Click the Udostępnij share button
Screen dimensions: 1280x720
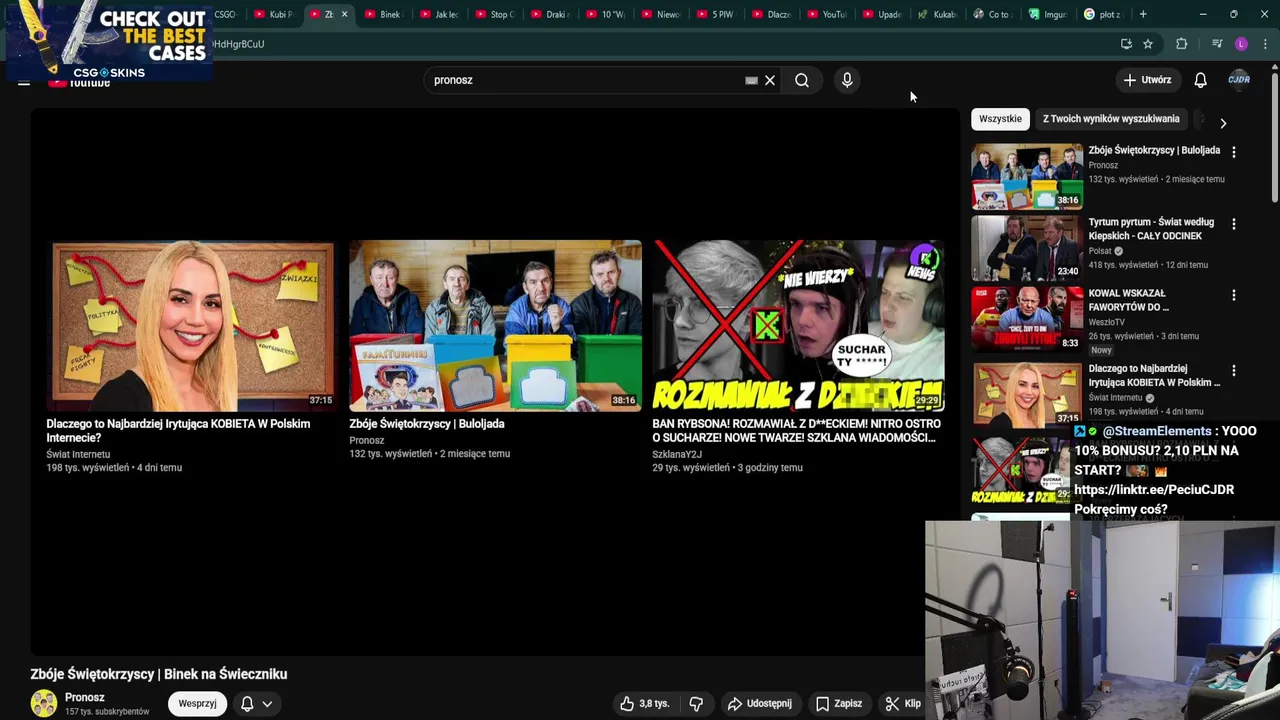point(760,703)
